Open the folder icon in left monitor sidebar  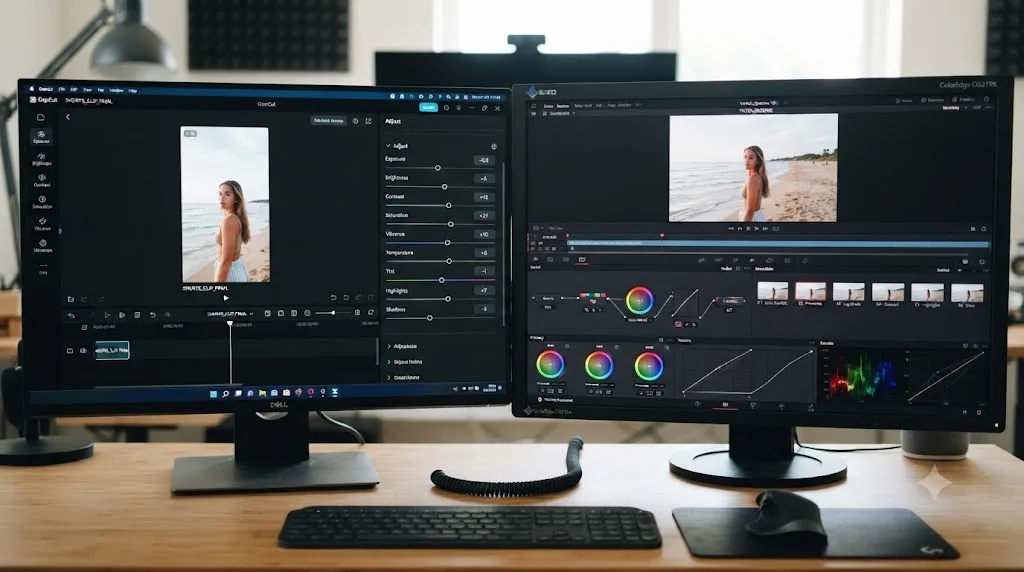40,118
